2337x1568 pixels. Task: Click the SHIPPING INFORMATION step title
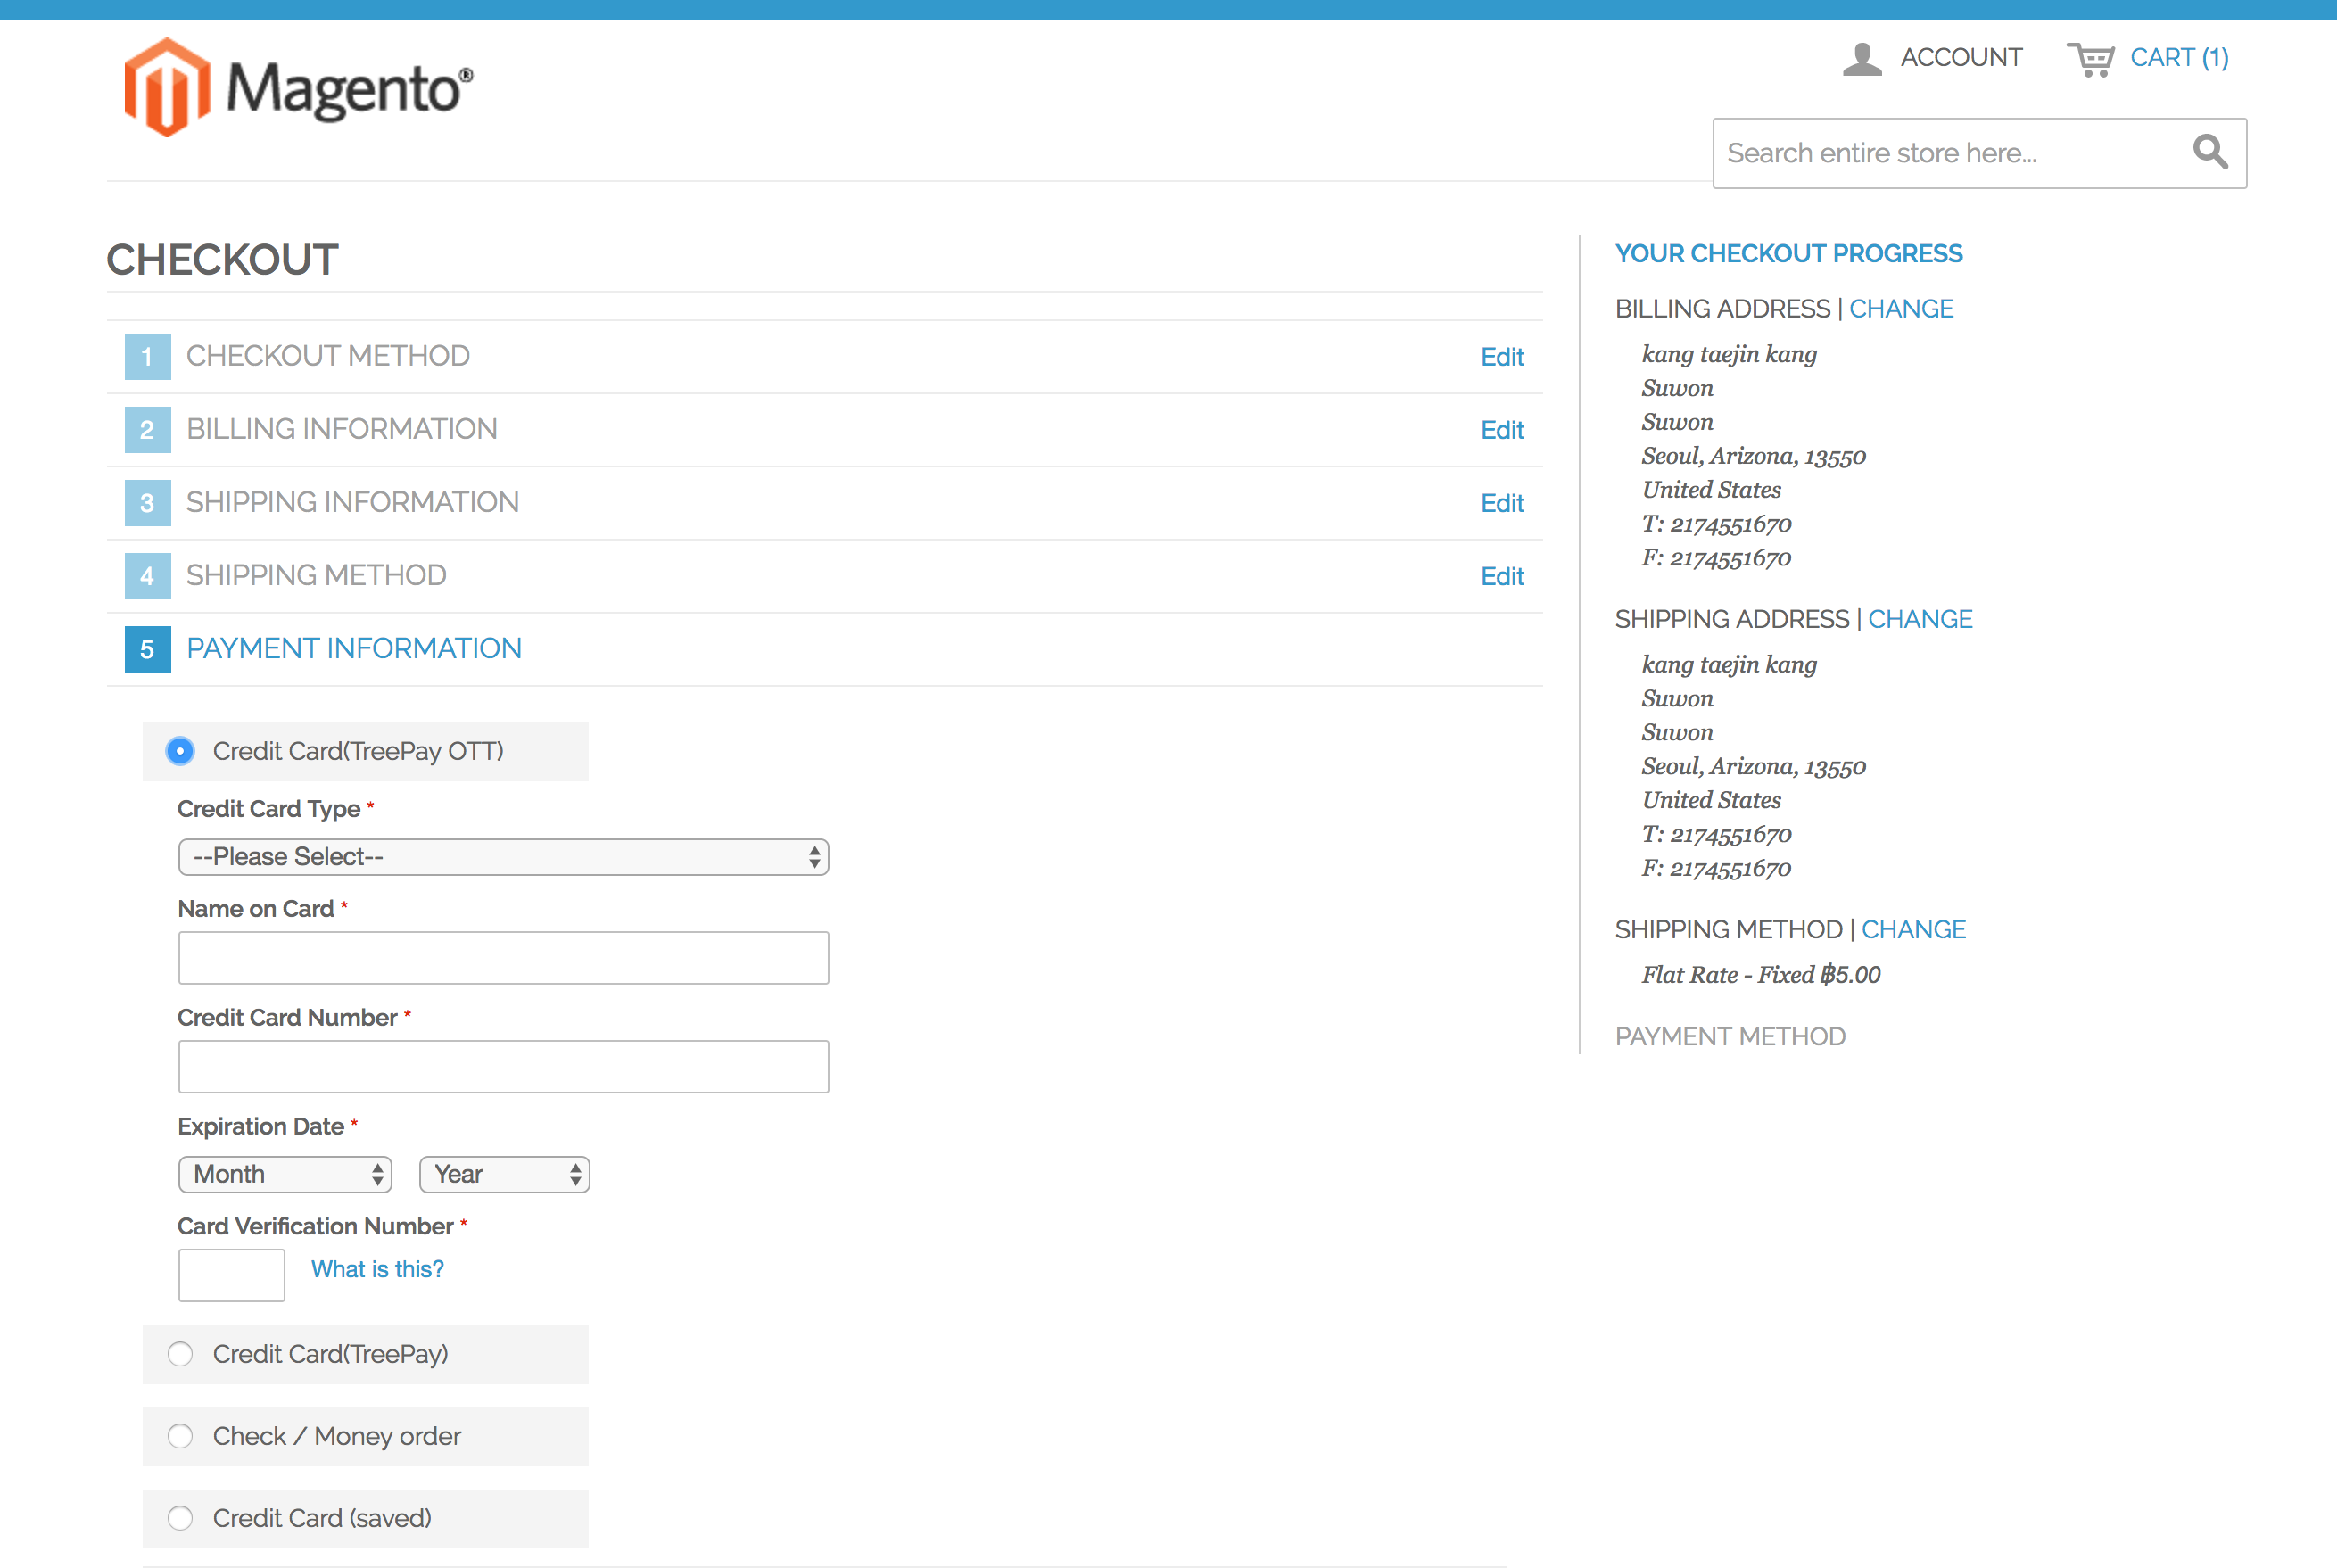(353, 502)
